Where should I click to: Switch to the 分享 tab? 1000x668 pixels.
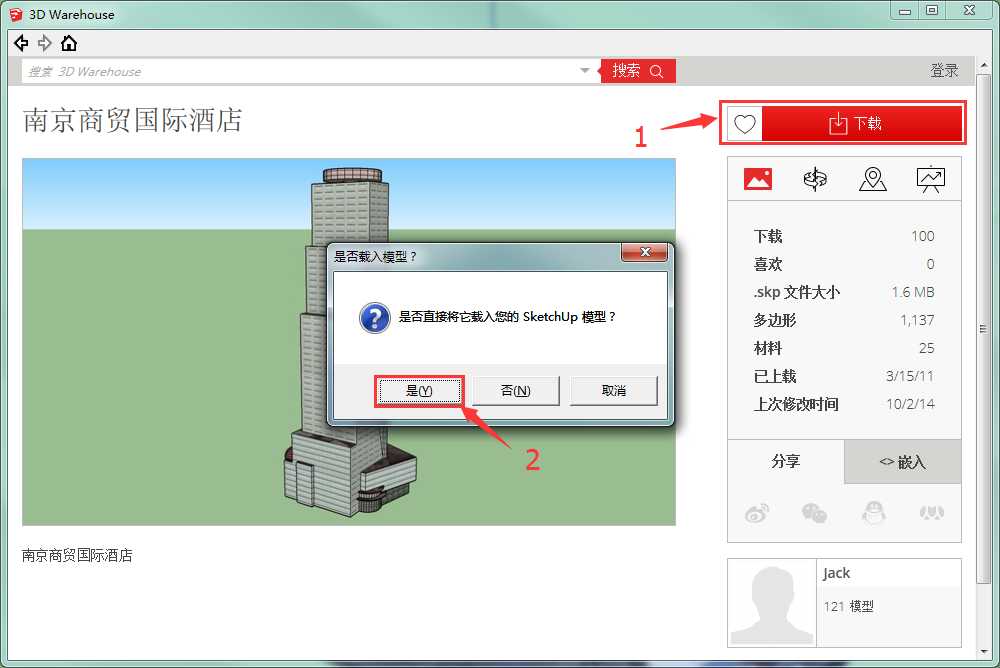[786, 461]
